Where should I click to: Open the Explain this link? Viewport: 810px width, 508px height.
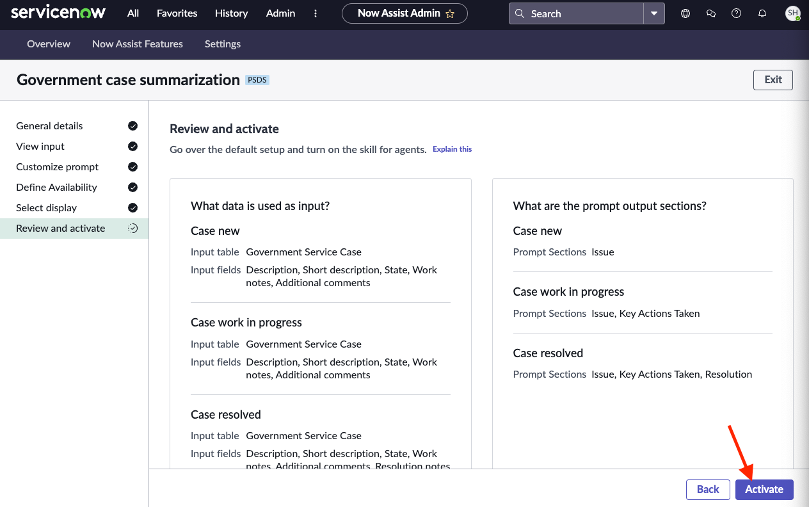(452, 149)
